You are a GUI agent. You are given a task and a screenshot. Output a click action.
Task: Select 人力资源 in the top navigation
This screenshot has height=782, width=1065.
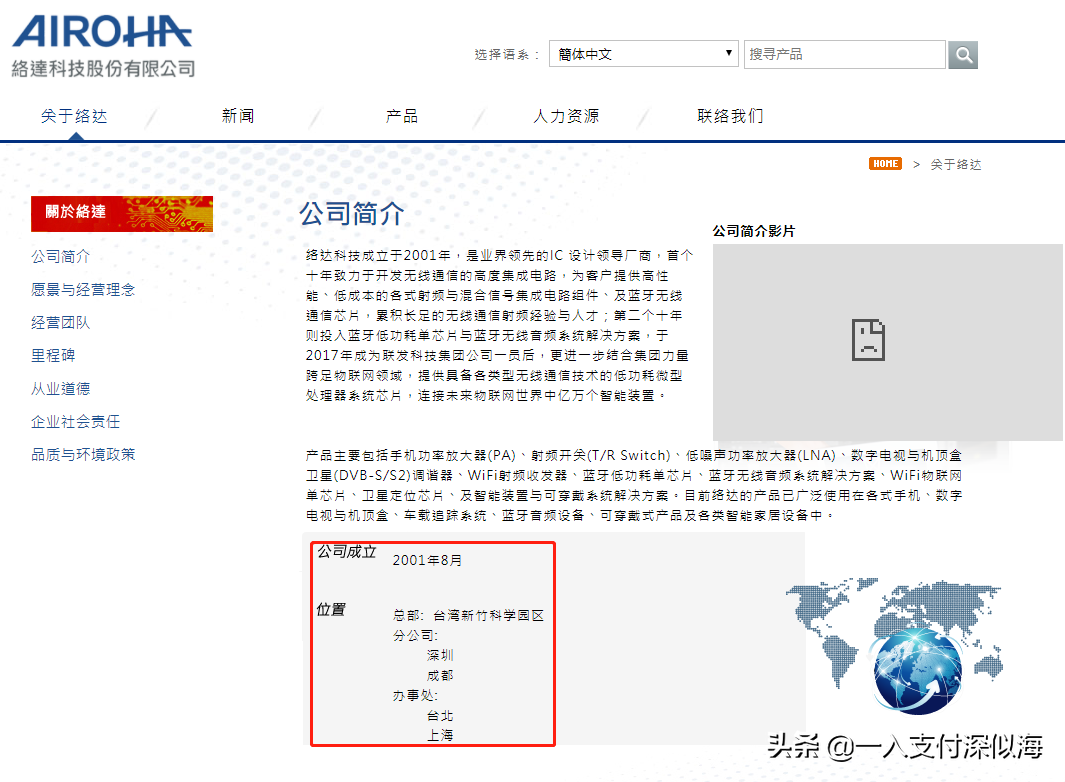(566, 116)
